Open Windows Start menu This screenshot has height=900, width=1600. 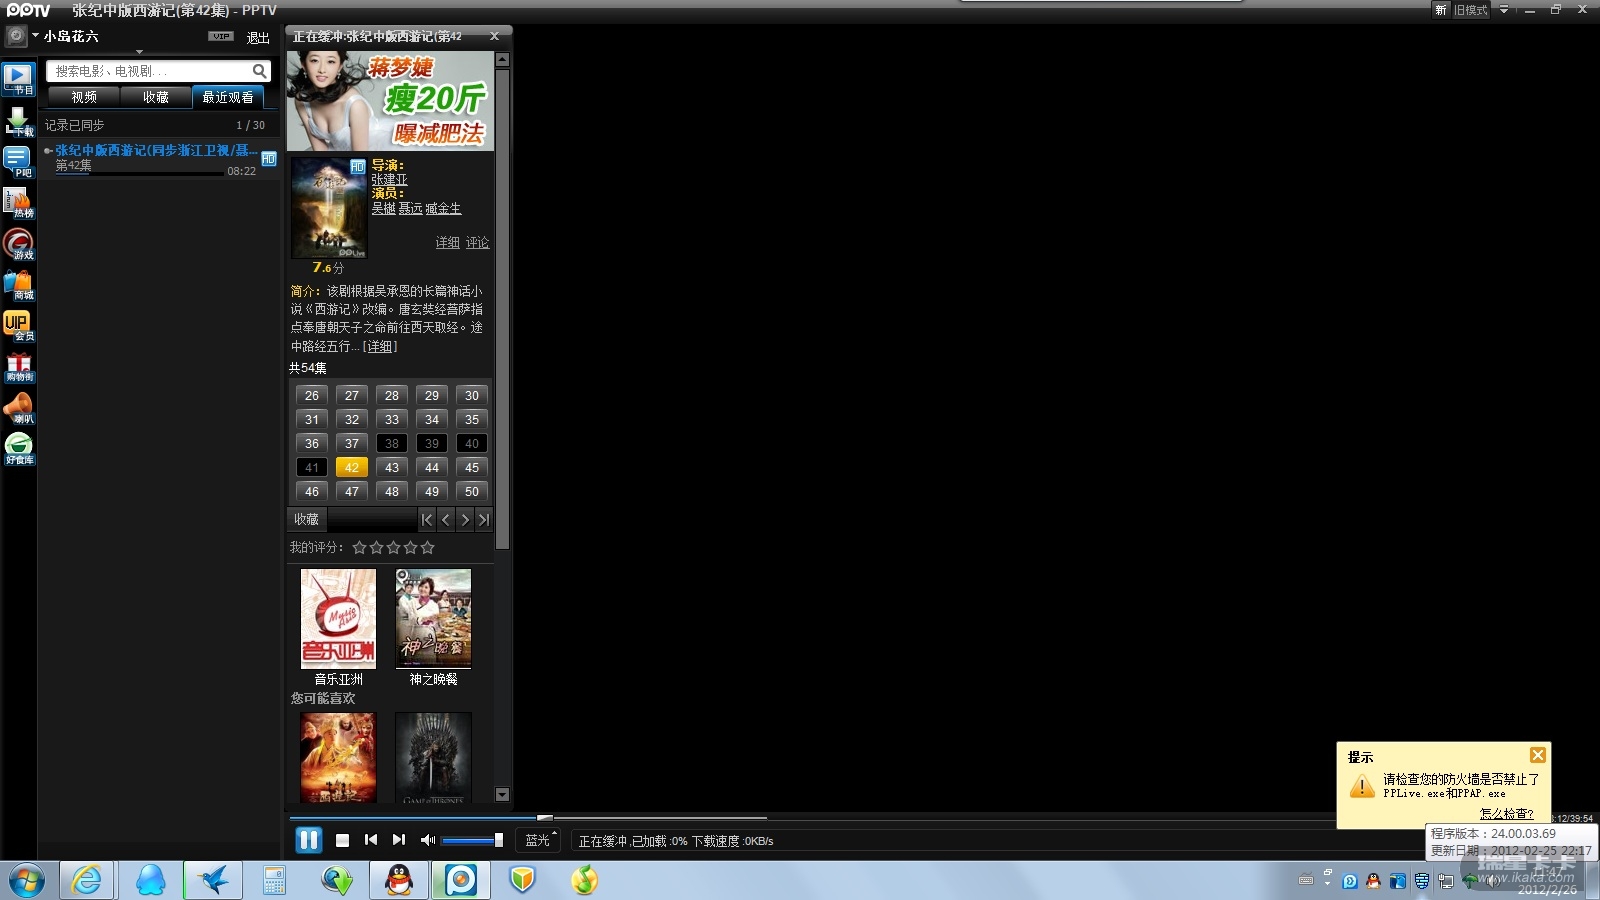pos(27,880)
